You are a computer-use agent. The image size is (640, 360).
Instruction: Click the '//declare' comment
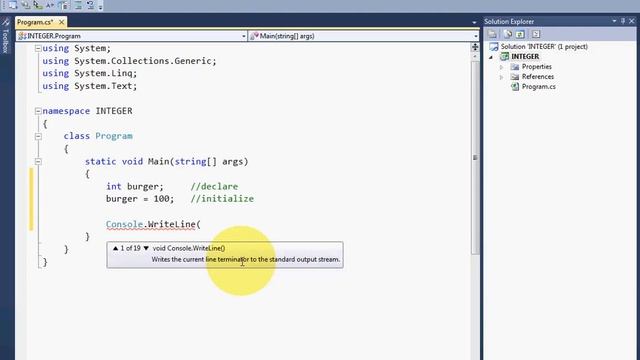coord(214,187)
